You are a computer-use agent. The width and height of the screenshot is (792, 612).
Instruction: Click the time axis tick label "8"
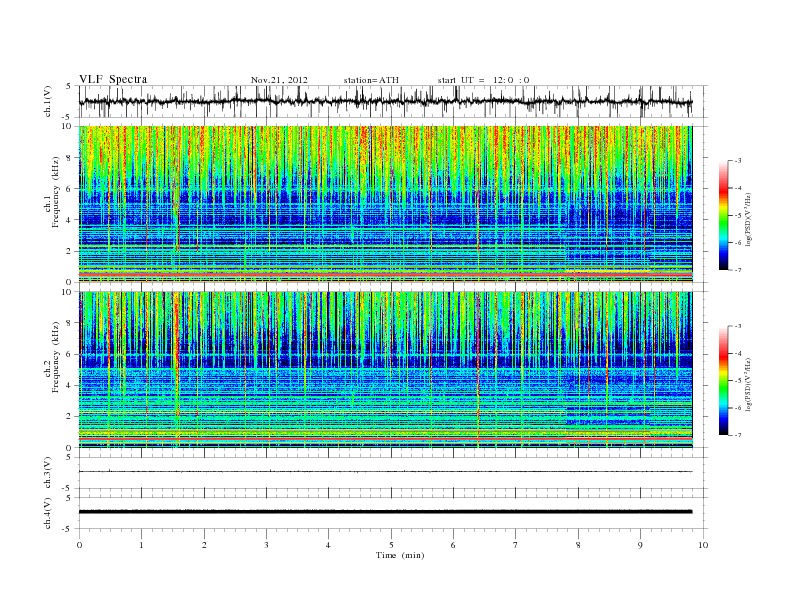[x=578, y=545]
